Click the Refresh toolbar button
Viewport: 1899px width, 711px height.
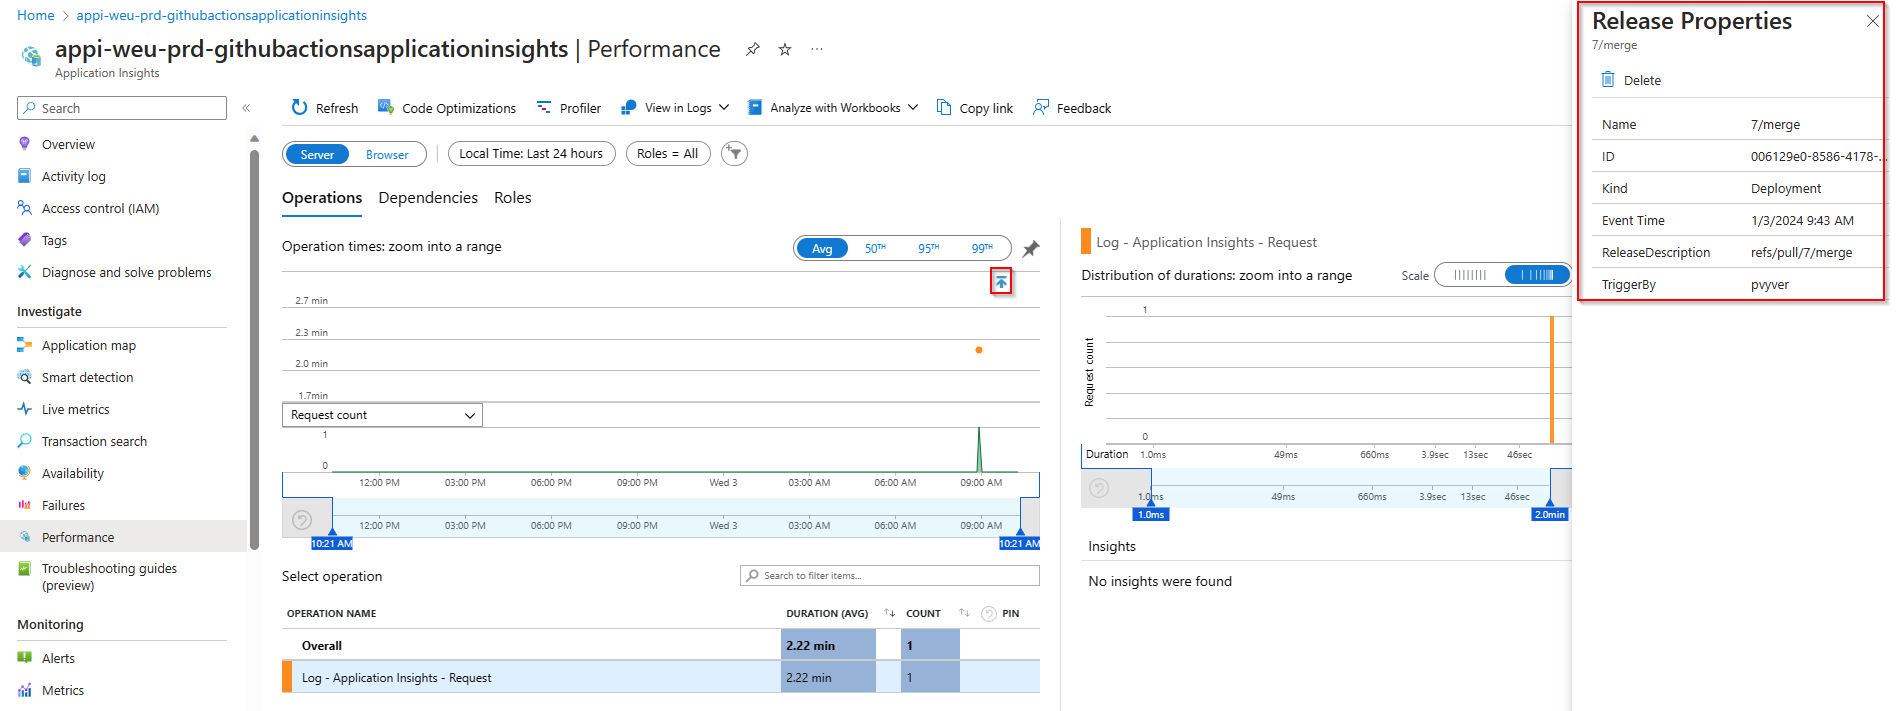(x=324, y=108)
